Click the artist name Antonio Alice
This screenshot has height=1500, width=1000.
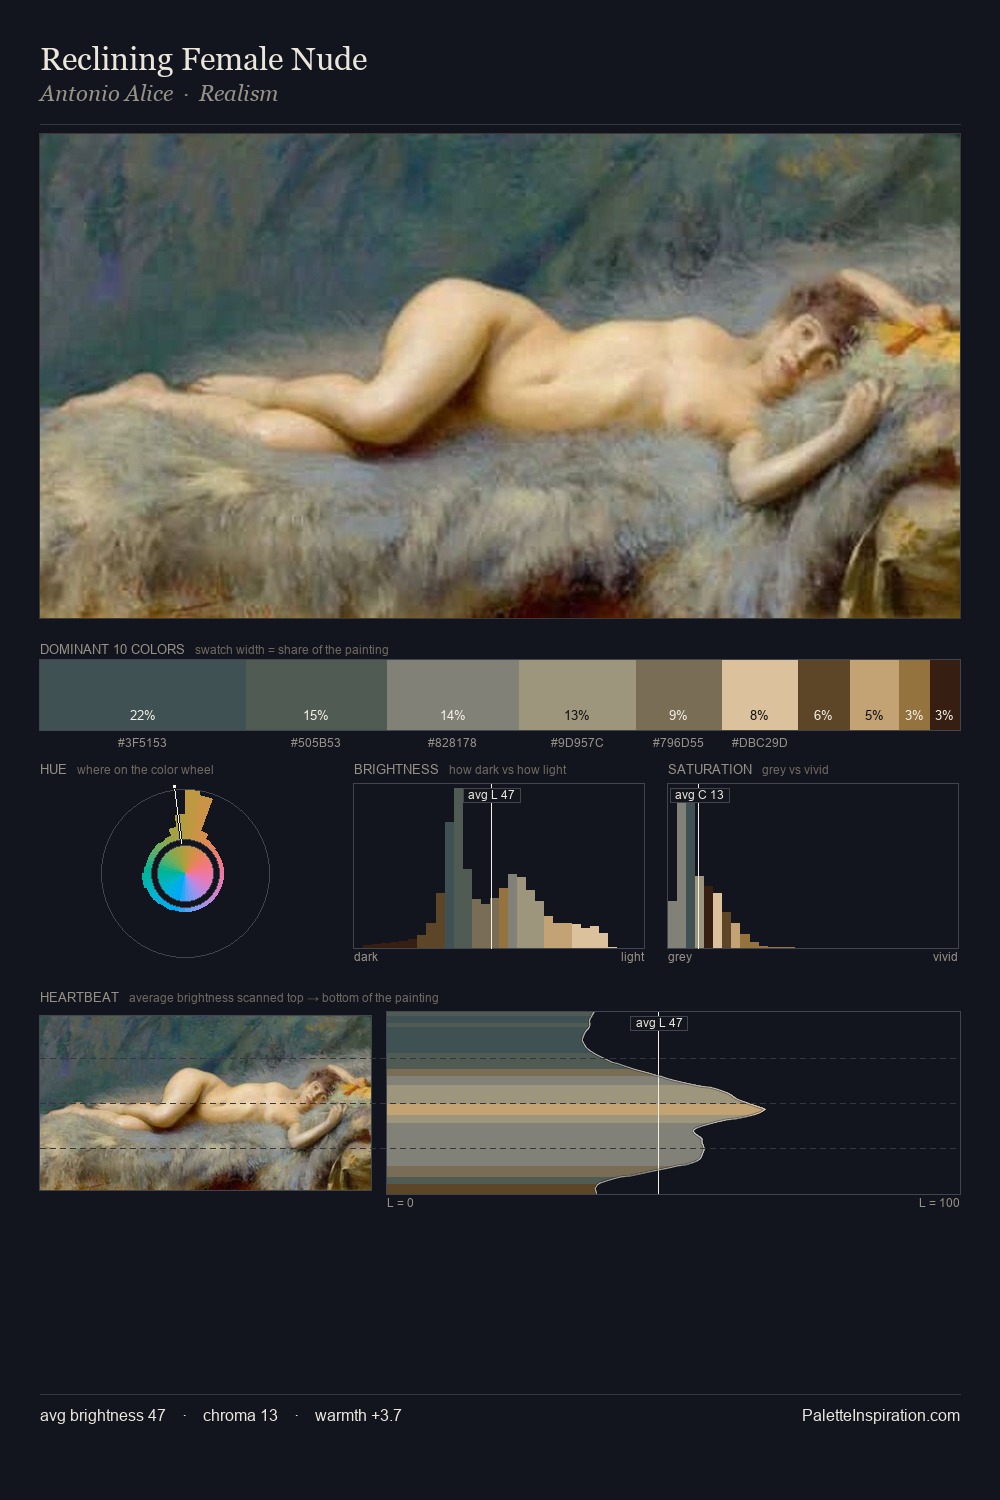tap(106, 93)
